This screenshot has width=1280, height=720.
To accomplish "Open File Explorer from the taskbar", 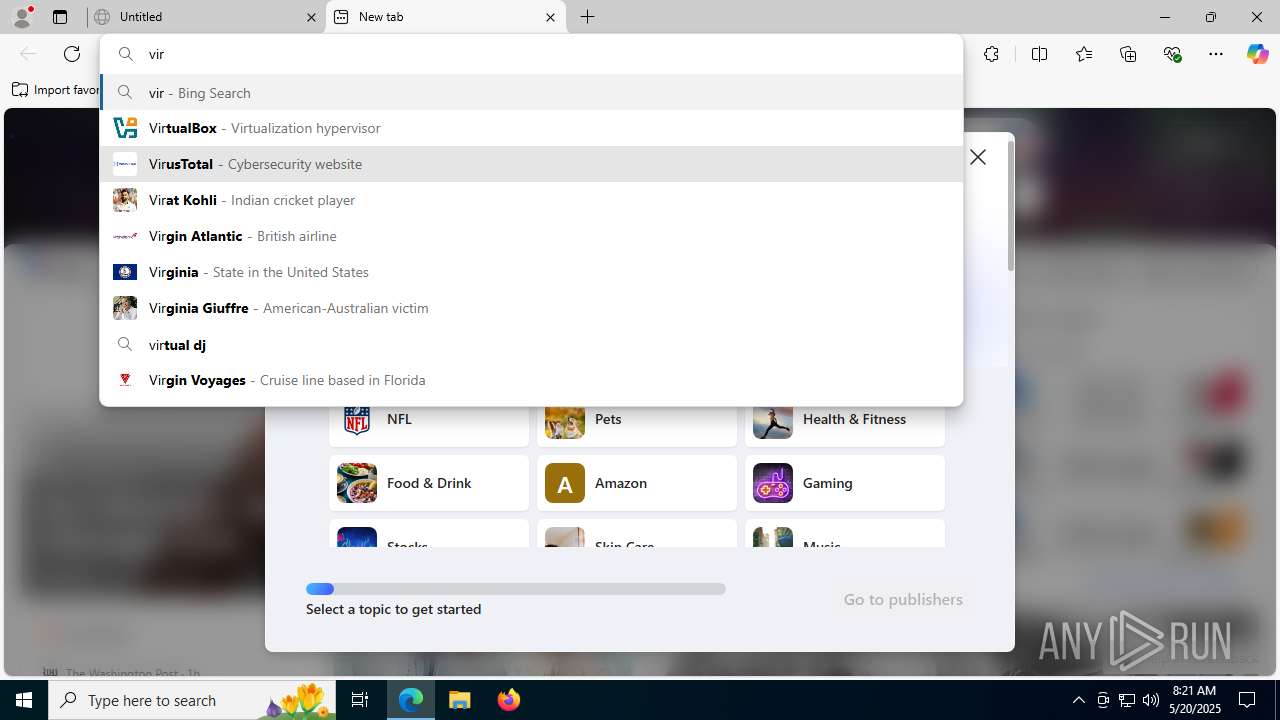I will (459, 700).
